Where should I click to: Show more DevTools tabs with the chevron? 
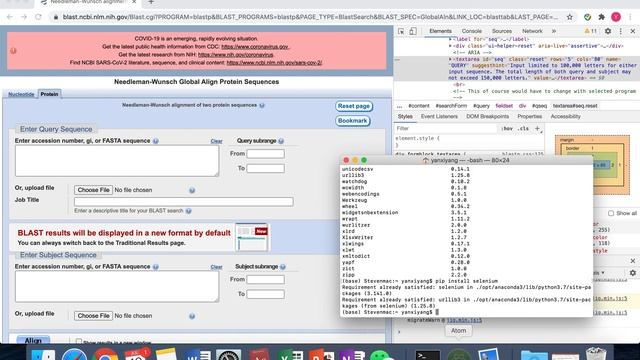click(554, 31)
